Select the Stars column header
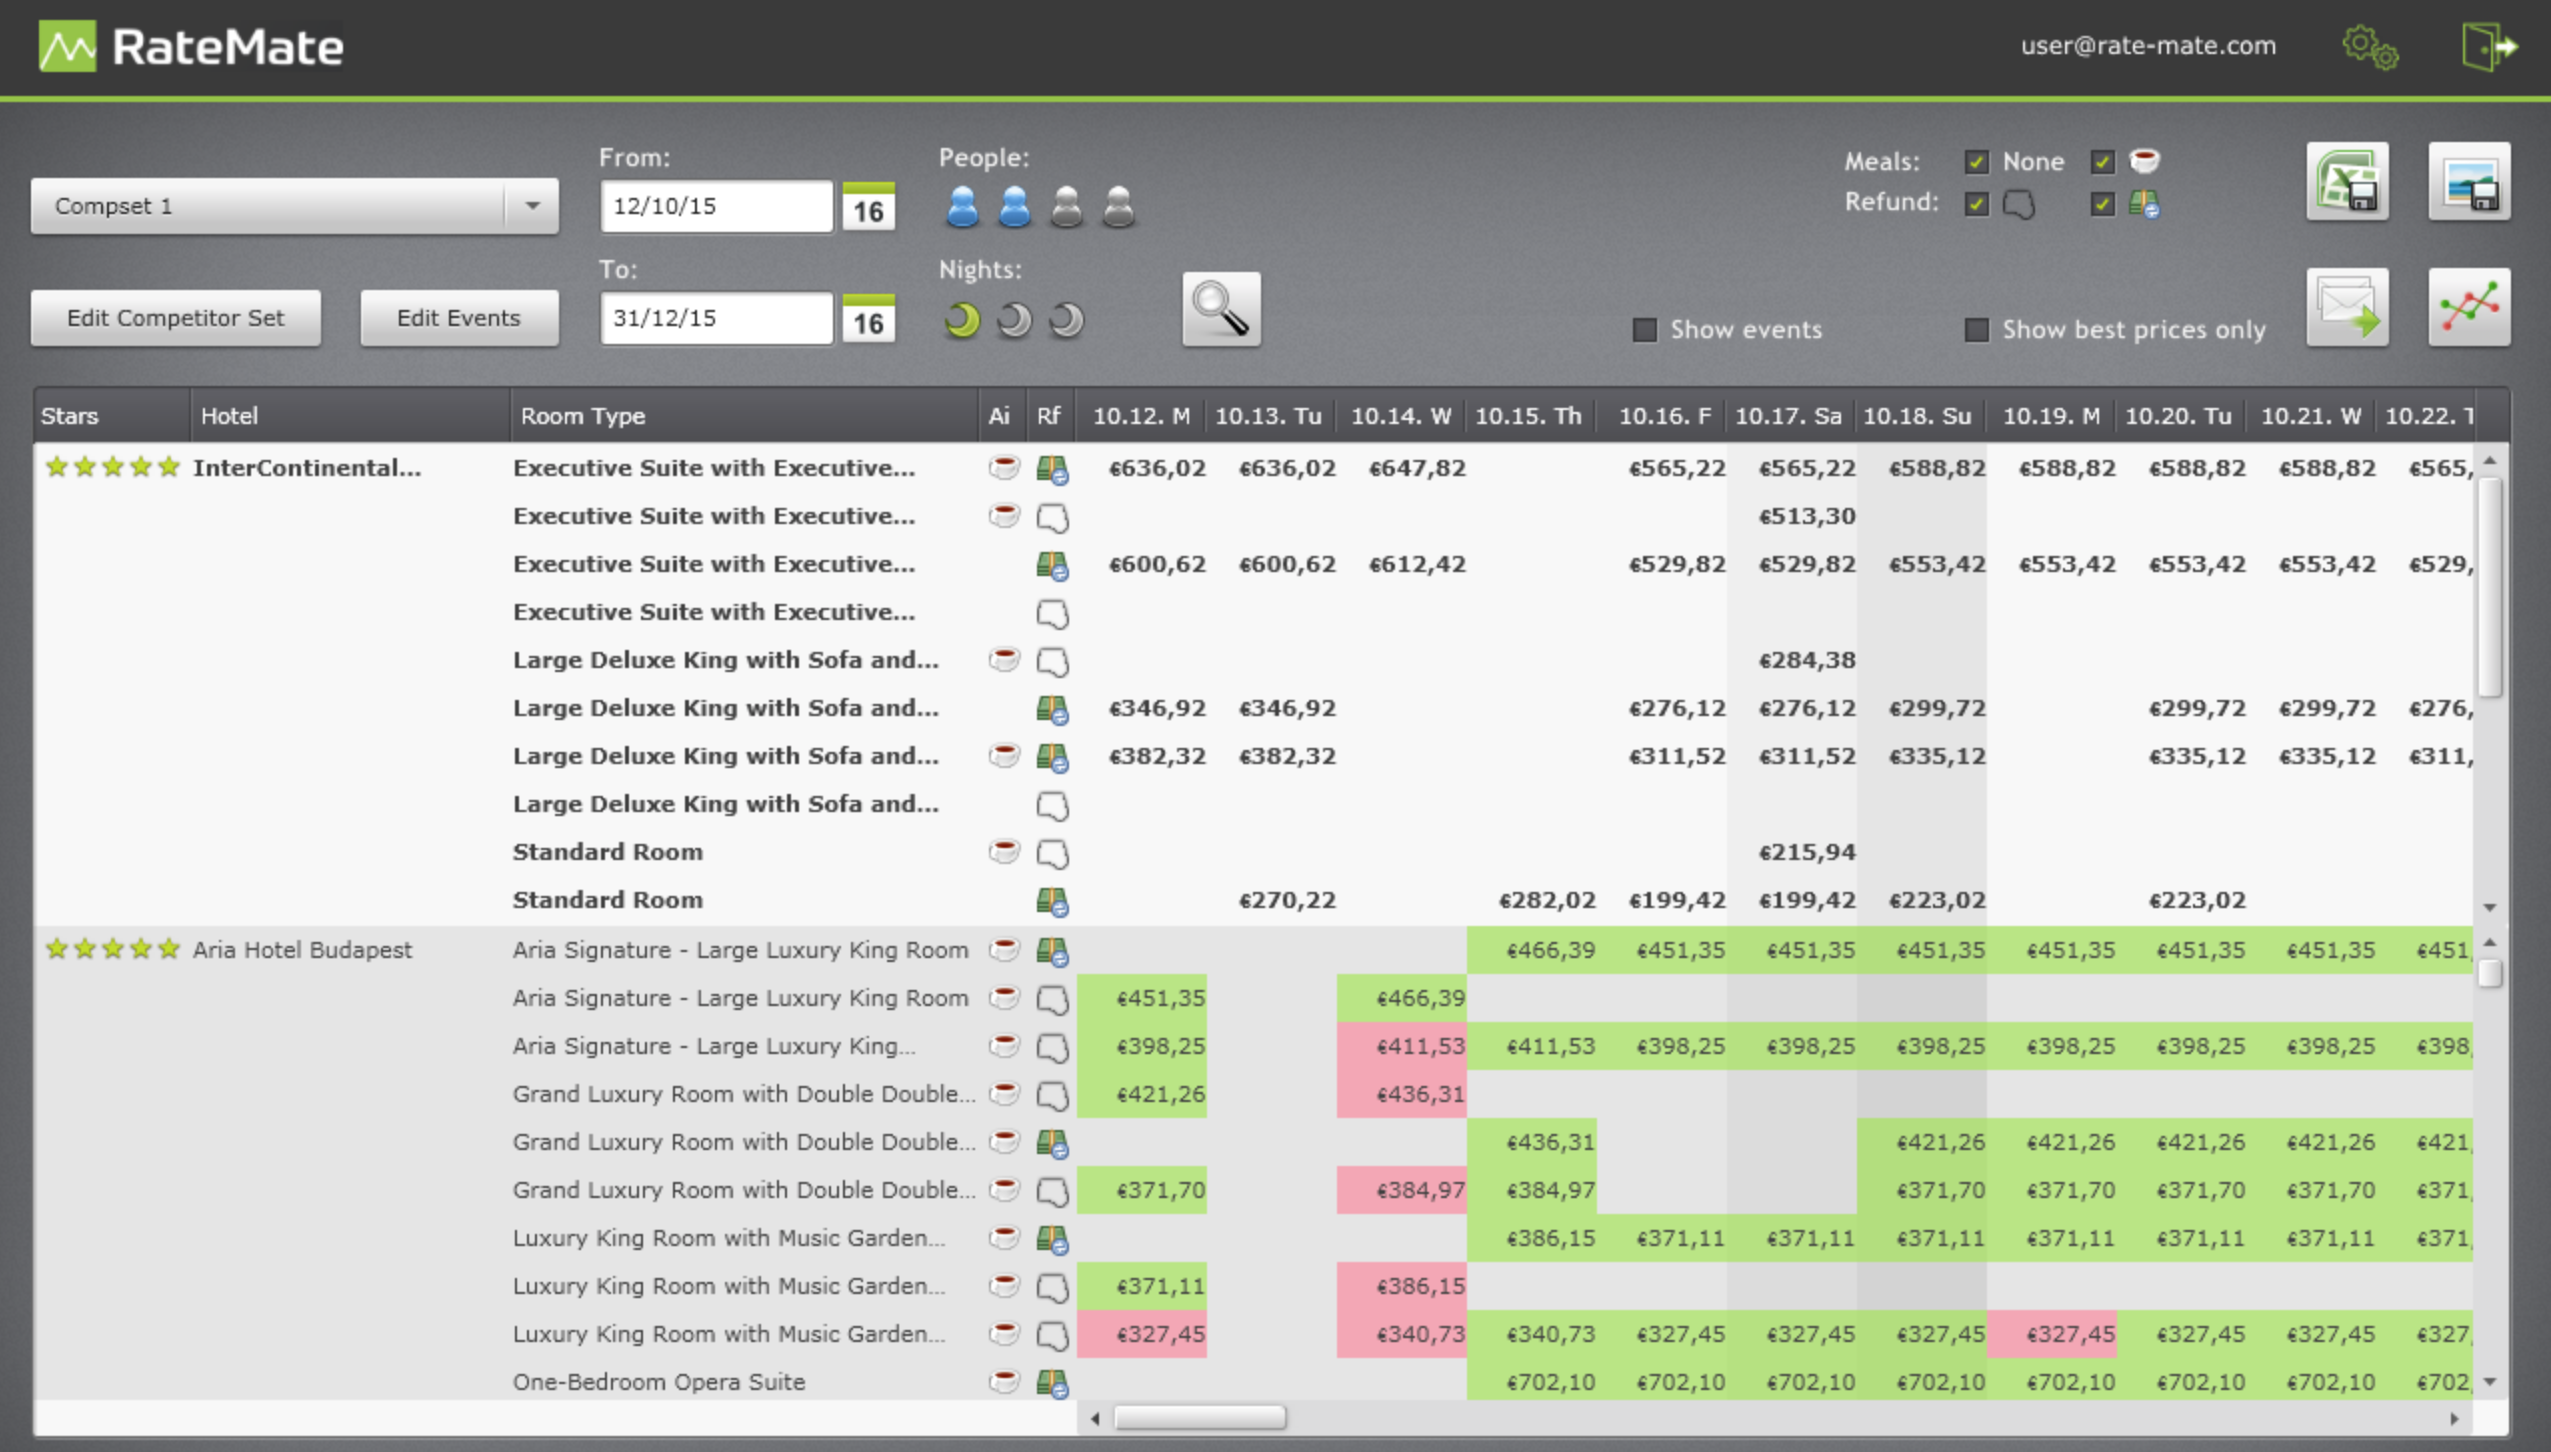2551x1452 pixels. coord(70,416)
